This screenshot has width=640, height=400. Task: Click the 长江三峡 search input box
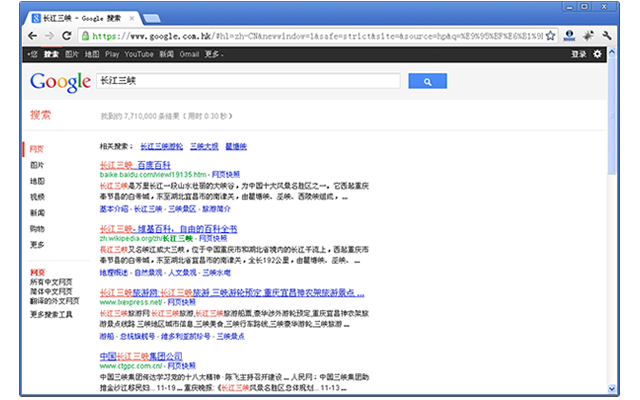click(x=248, y=81)
